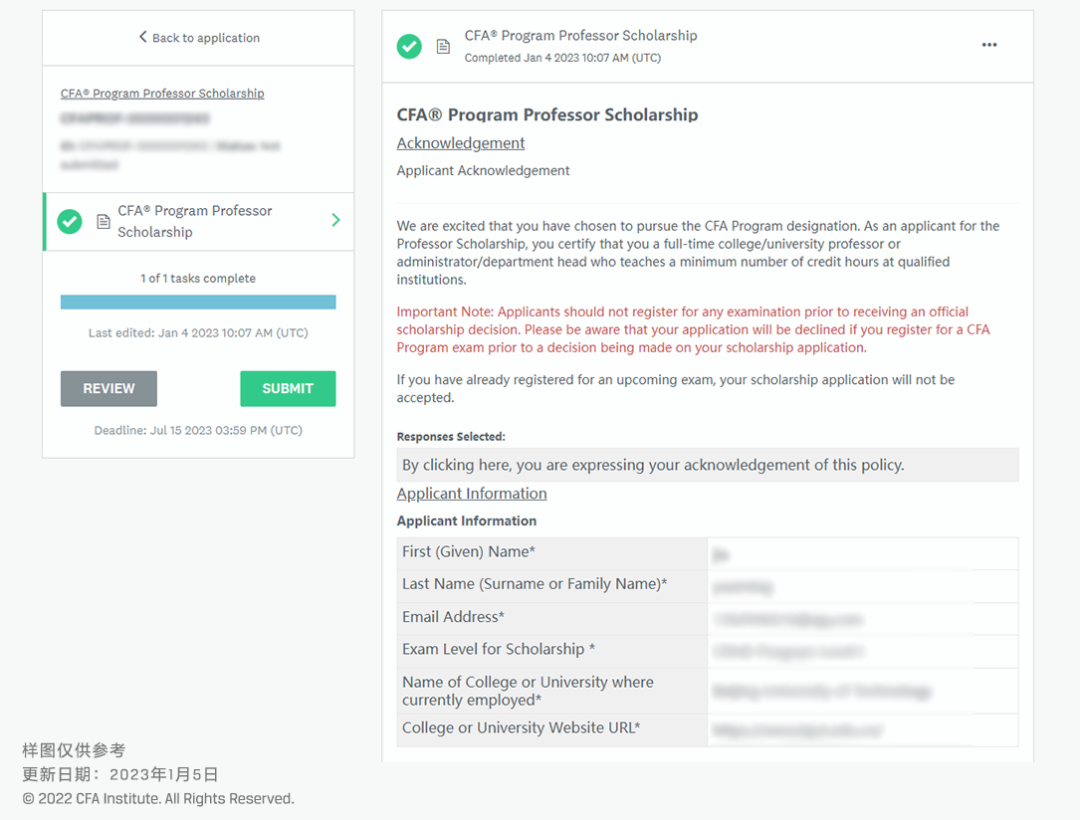
Task: Click the document icon in the task header
Action: [444, 46]
